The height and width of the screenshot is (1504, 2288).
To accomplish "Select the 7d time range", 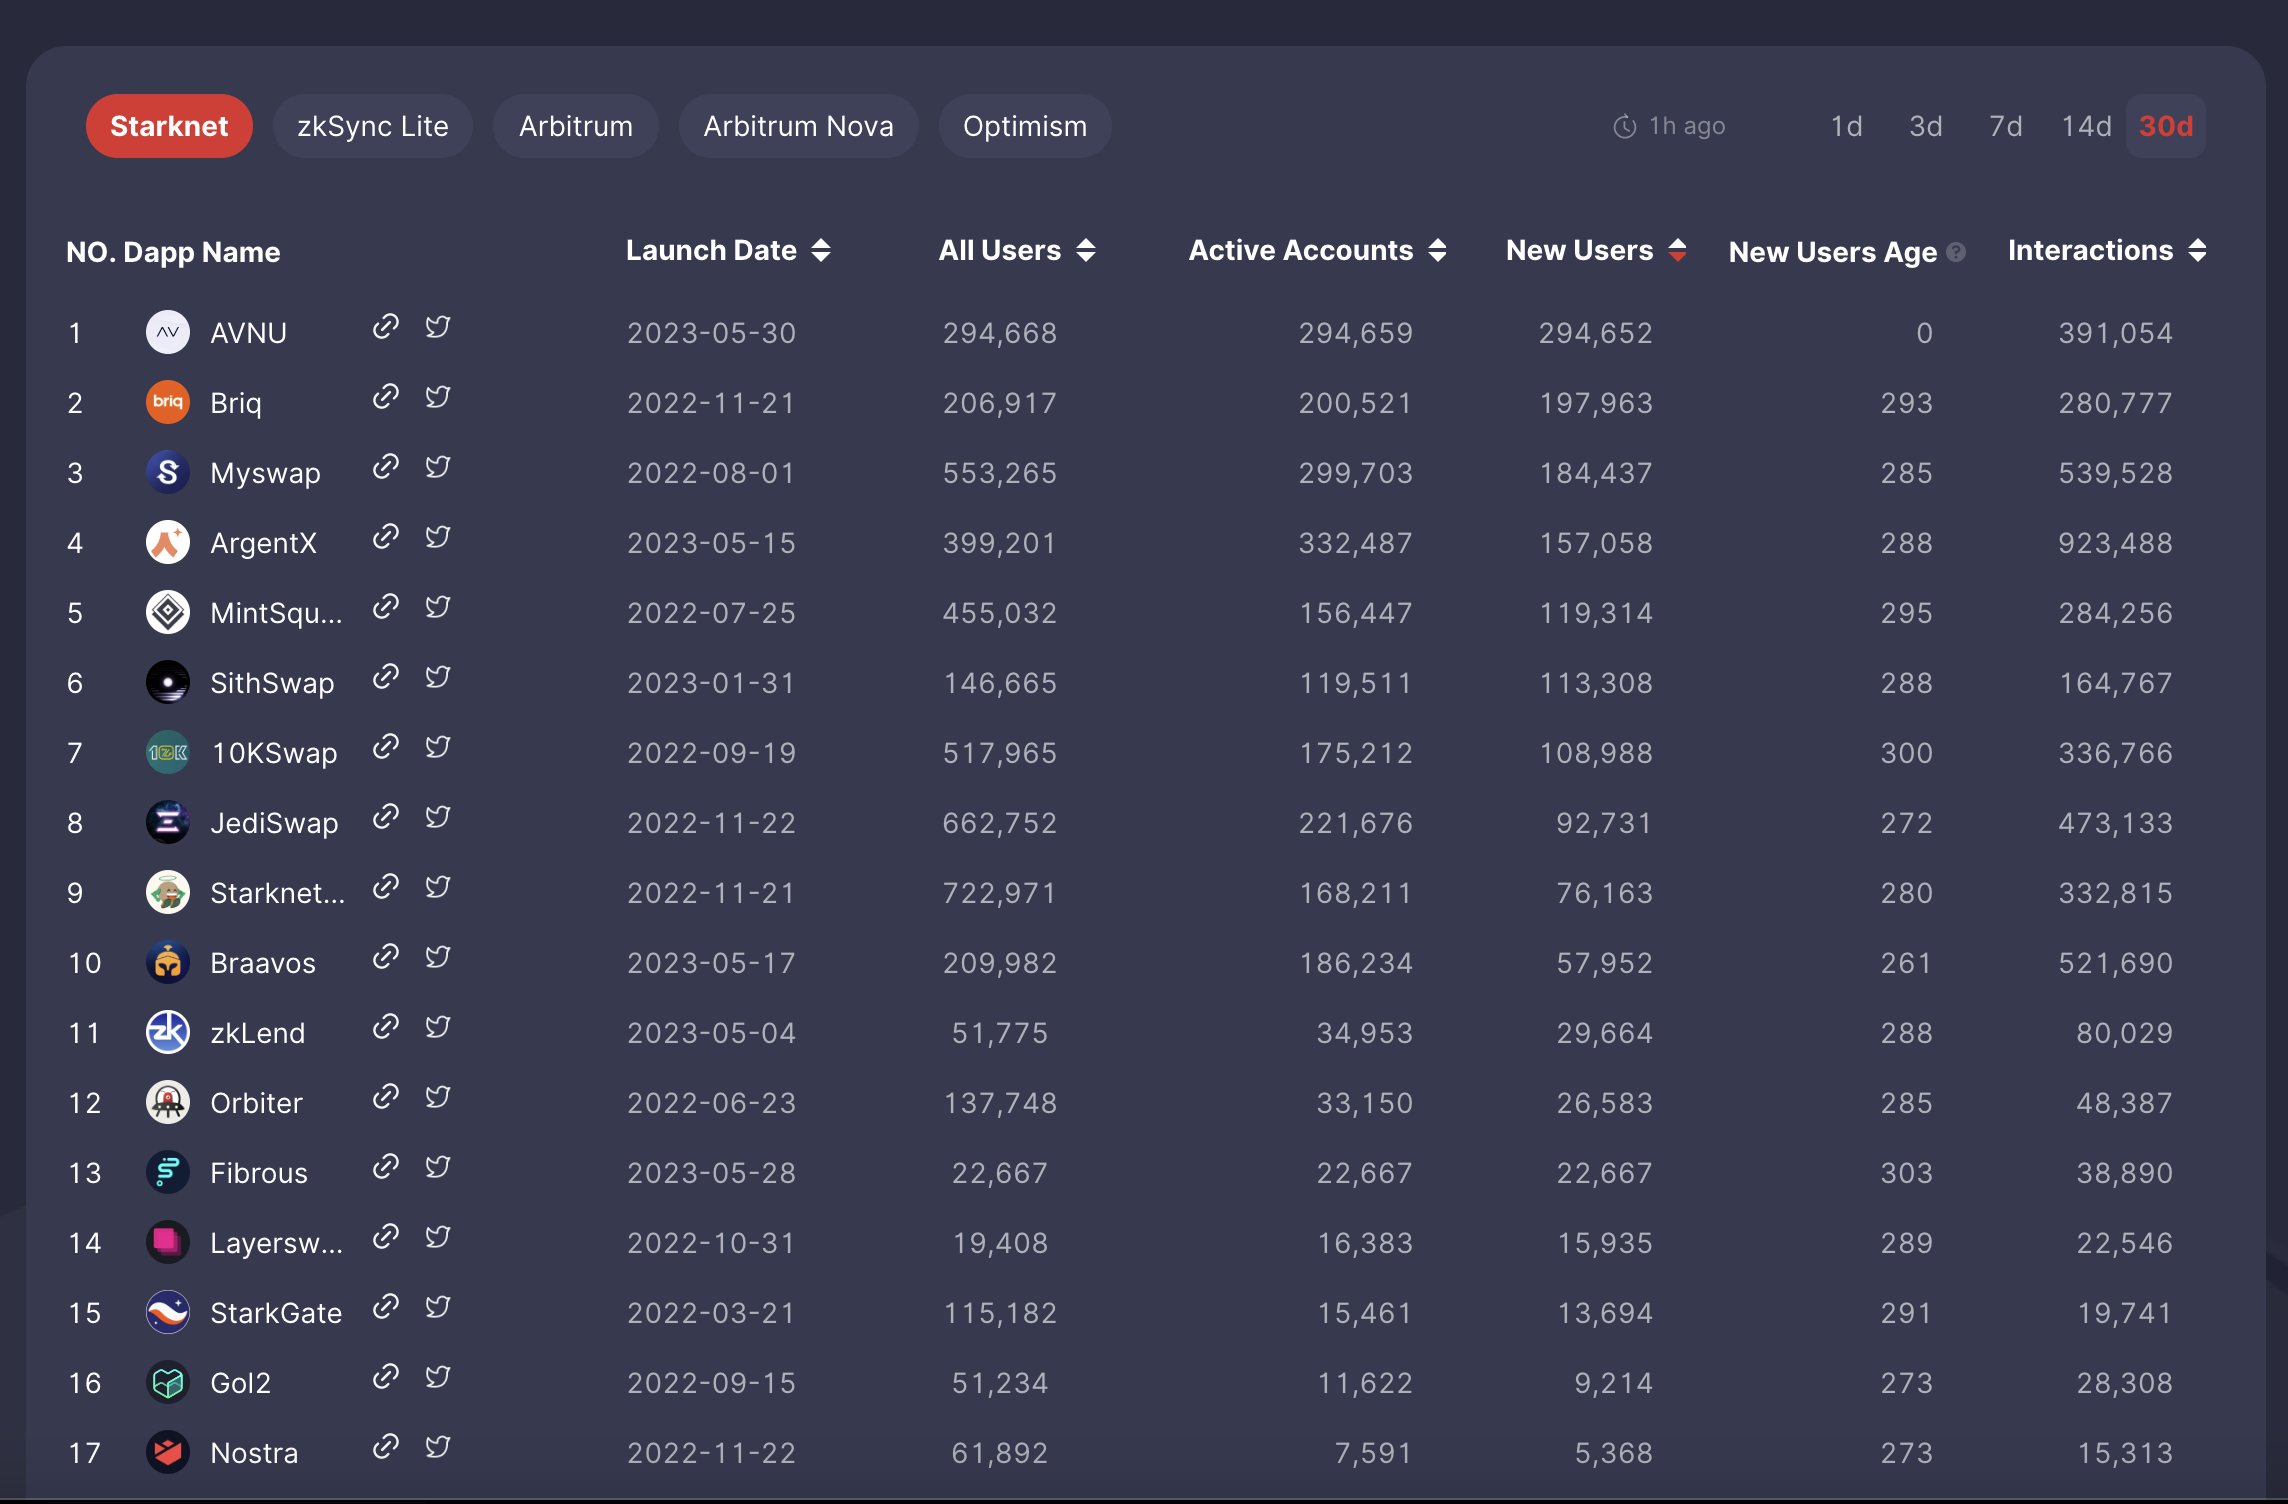I will click(2006, 126).
